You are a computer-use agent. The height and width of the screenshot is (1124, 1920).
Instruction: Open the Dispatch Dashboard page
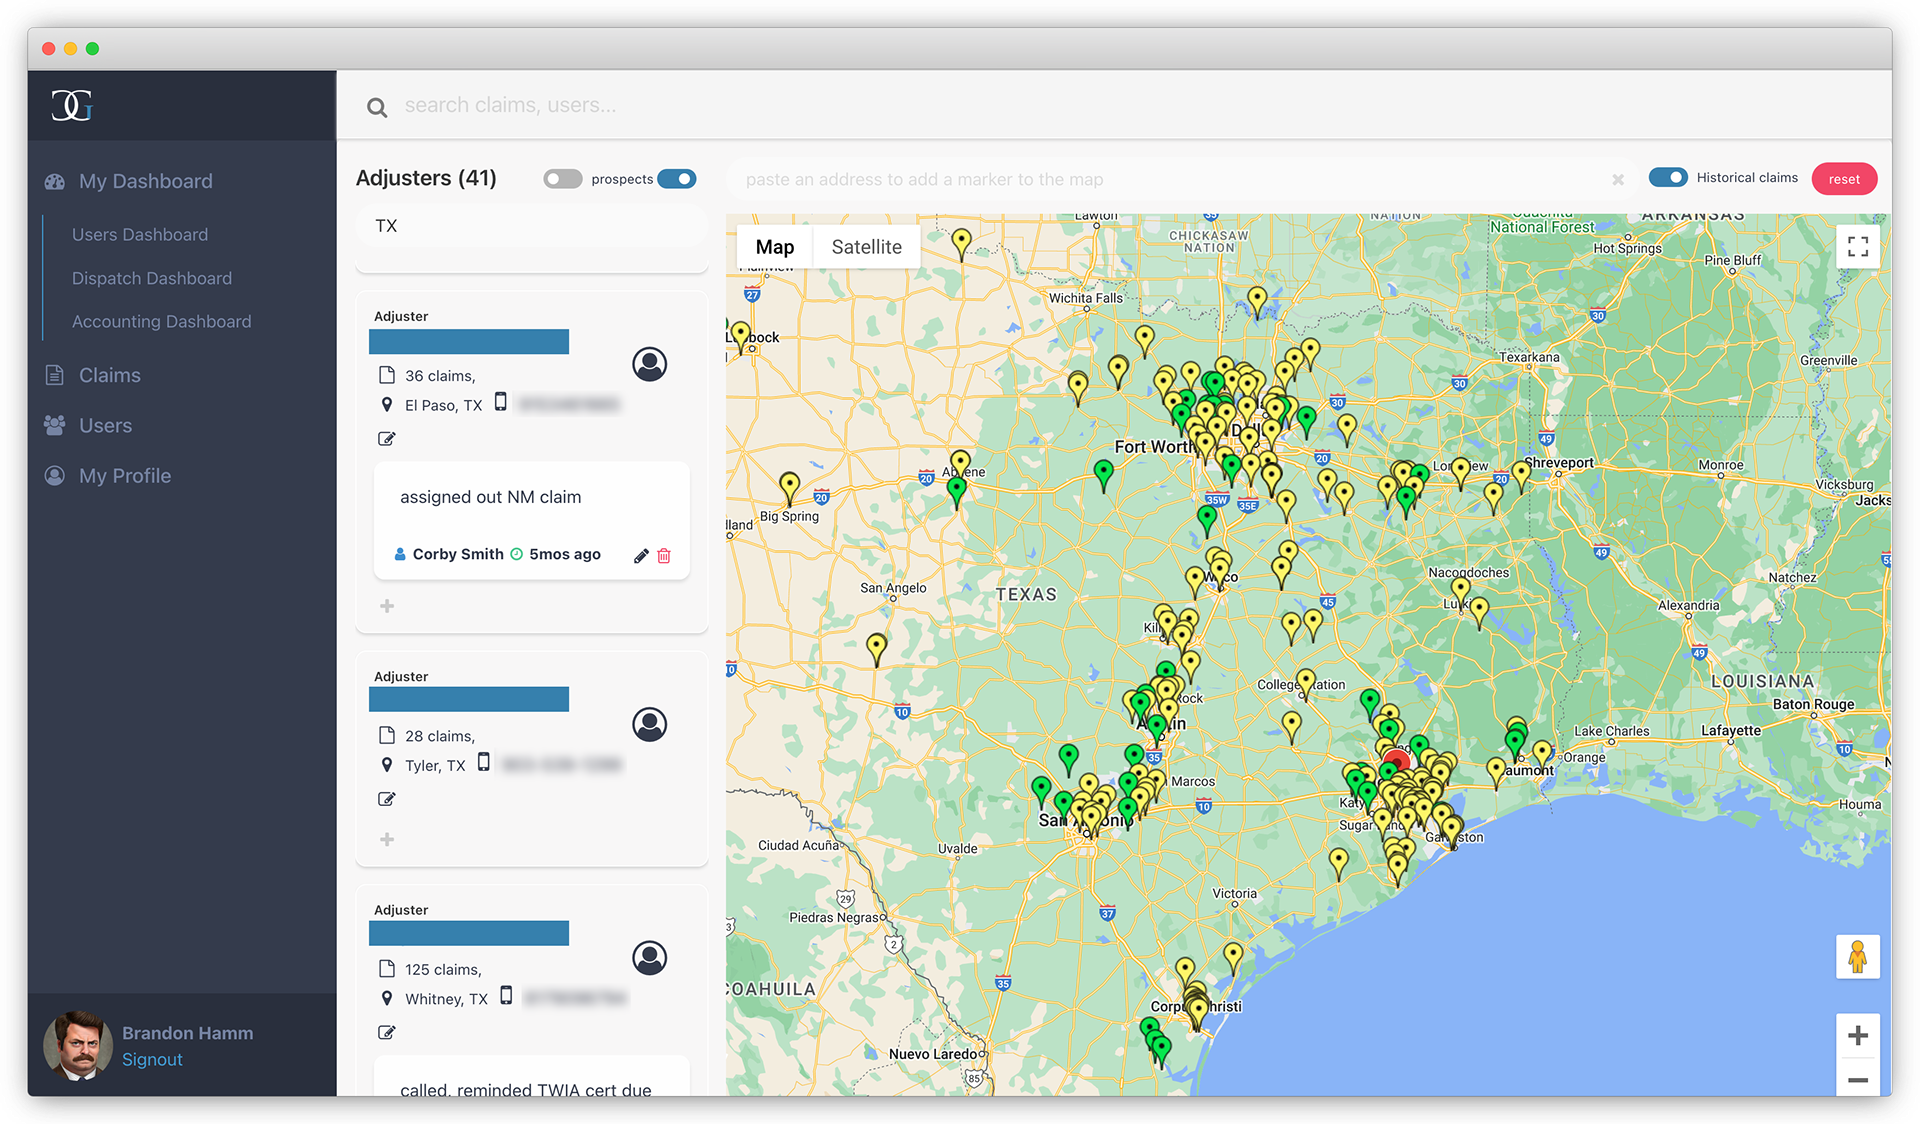(x=152, y=278)
